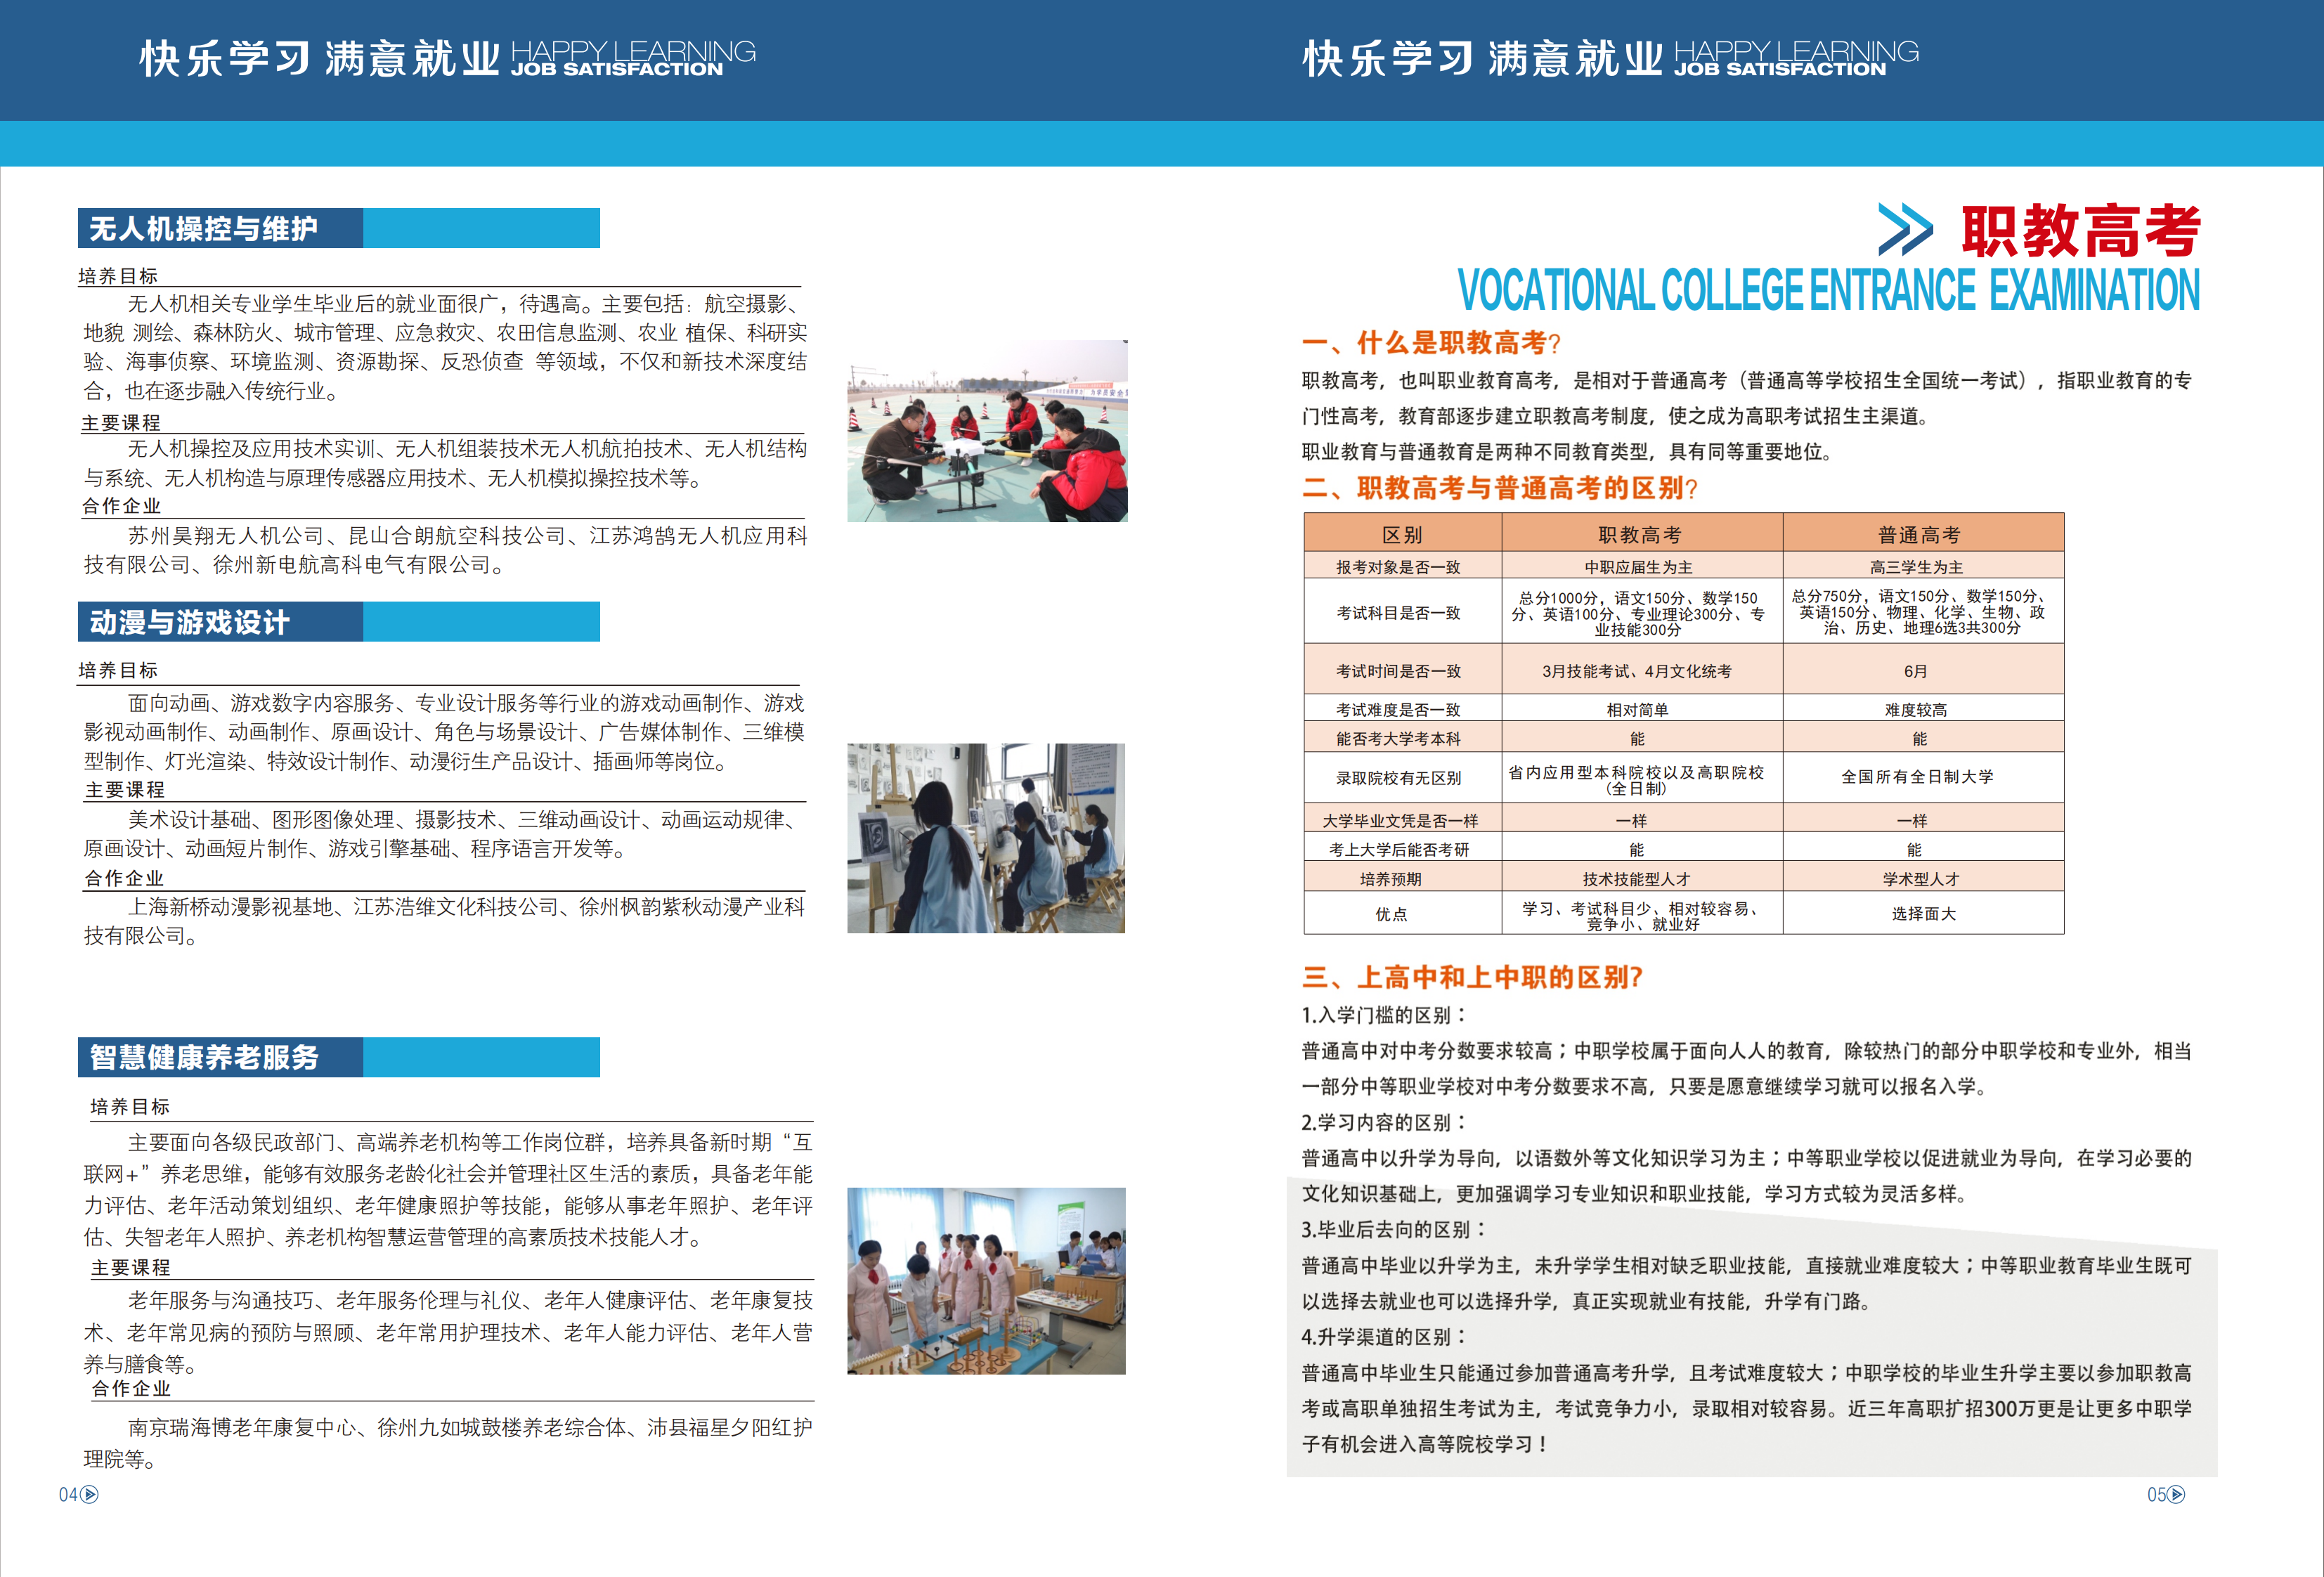Select the 无人机操控与维护 section heading
The image size is (2324, 1577).
204,229
